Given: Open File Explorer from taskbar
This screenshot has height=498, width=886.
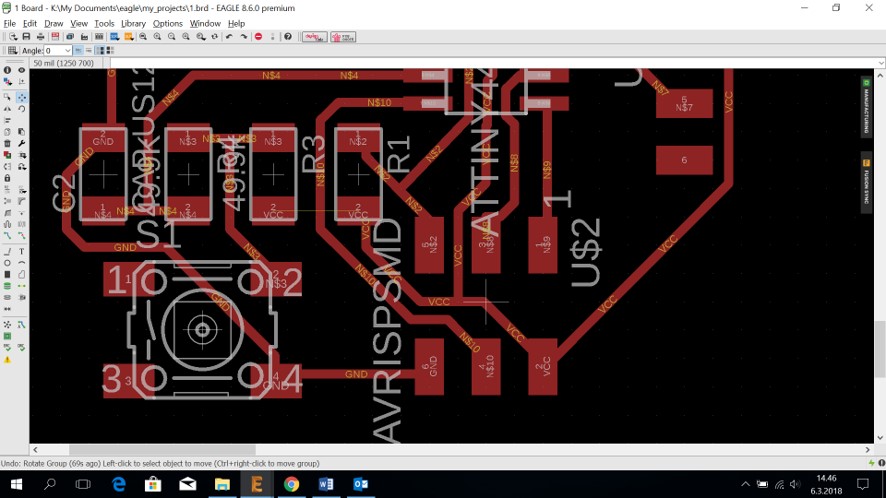Looking at the screenshot, I should pyautogui.click(x=222, y=484).
